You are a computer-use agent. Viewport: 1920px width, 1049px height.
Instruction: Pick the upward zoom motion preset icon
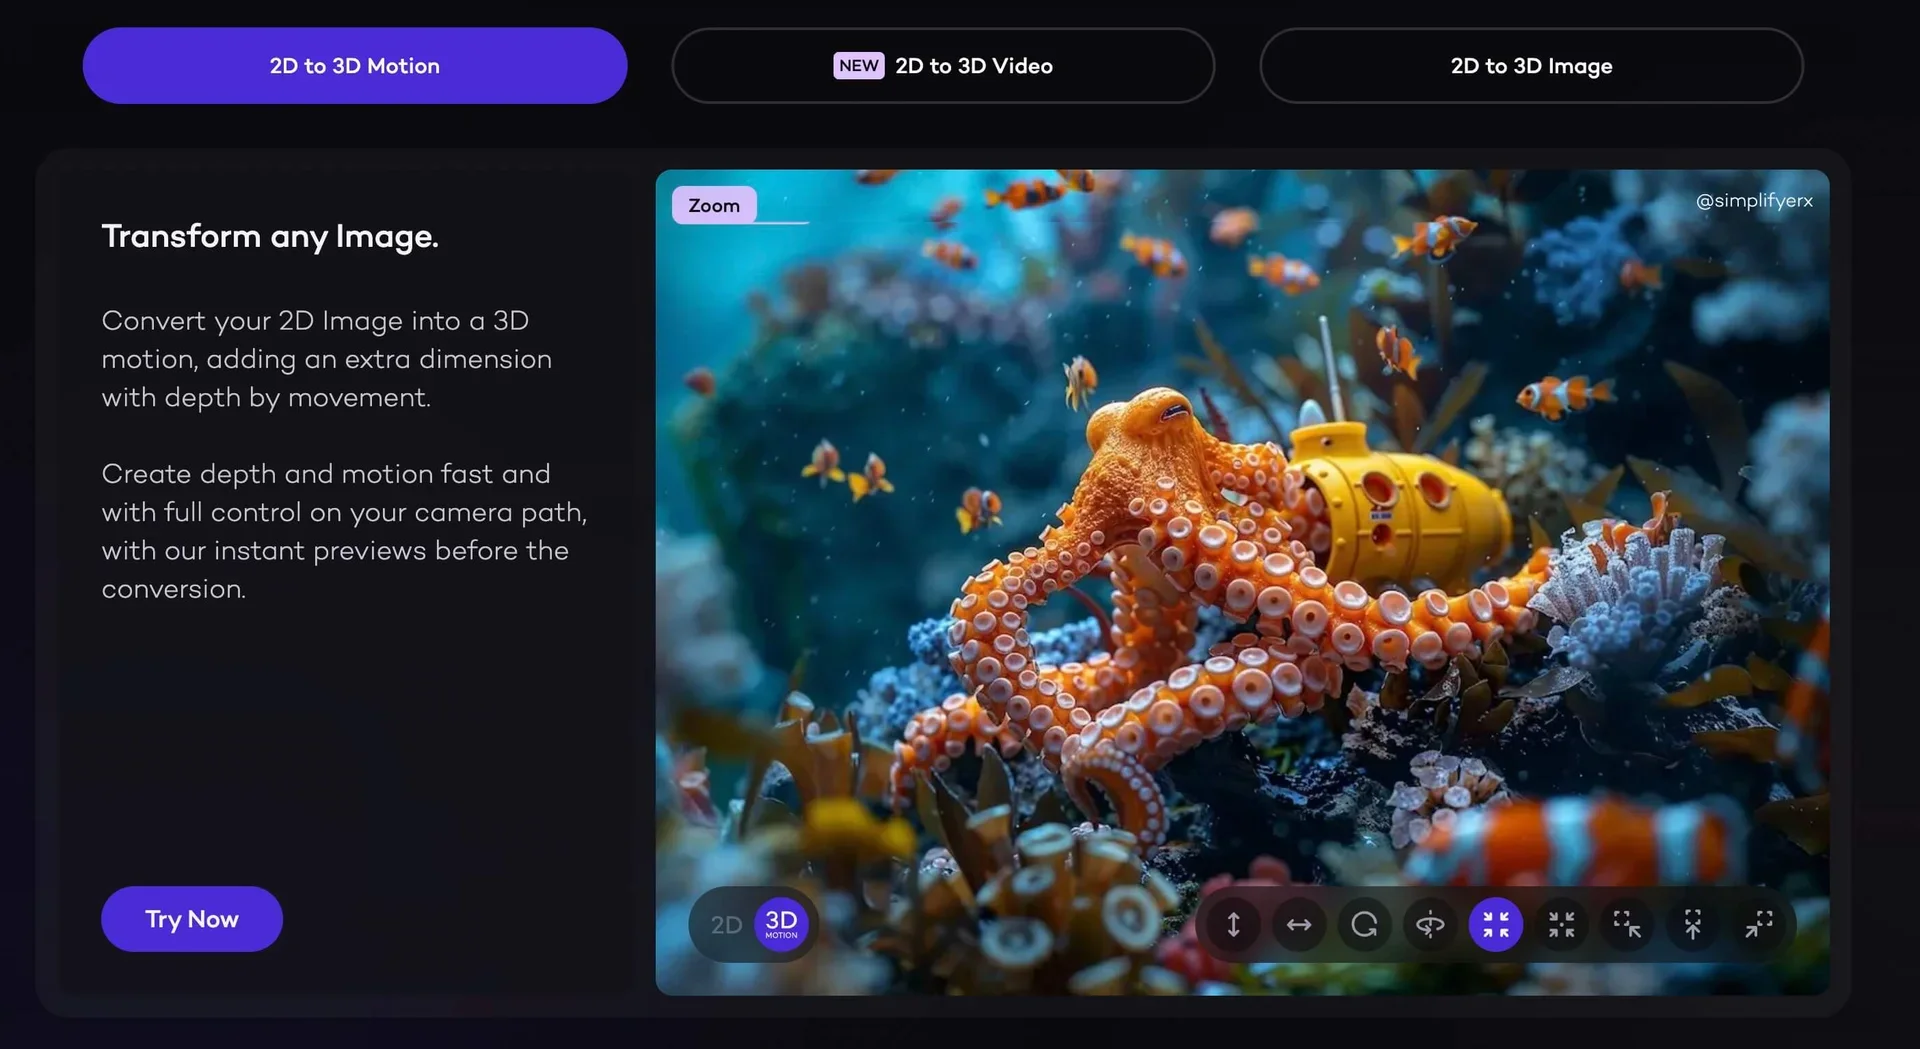coord(1693,924)
